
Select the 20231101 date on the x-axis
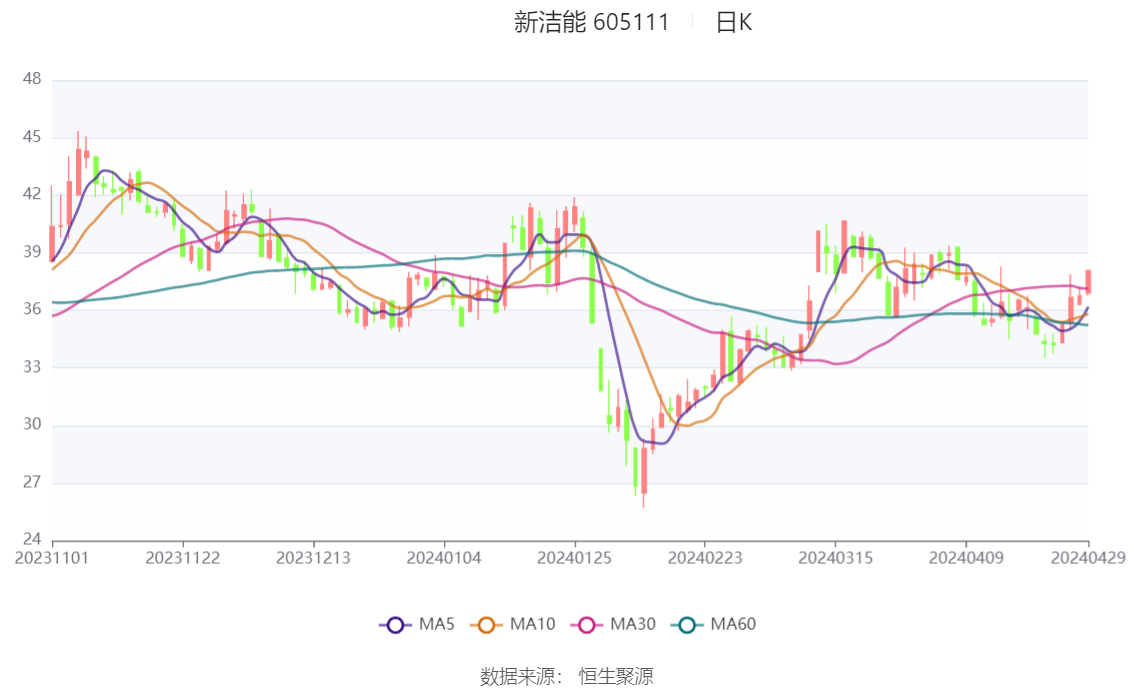coord(52,557)
